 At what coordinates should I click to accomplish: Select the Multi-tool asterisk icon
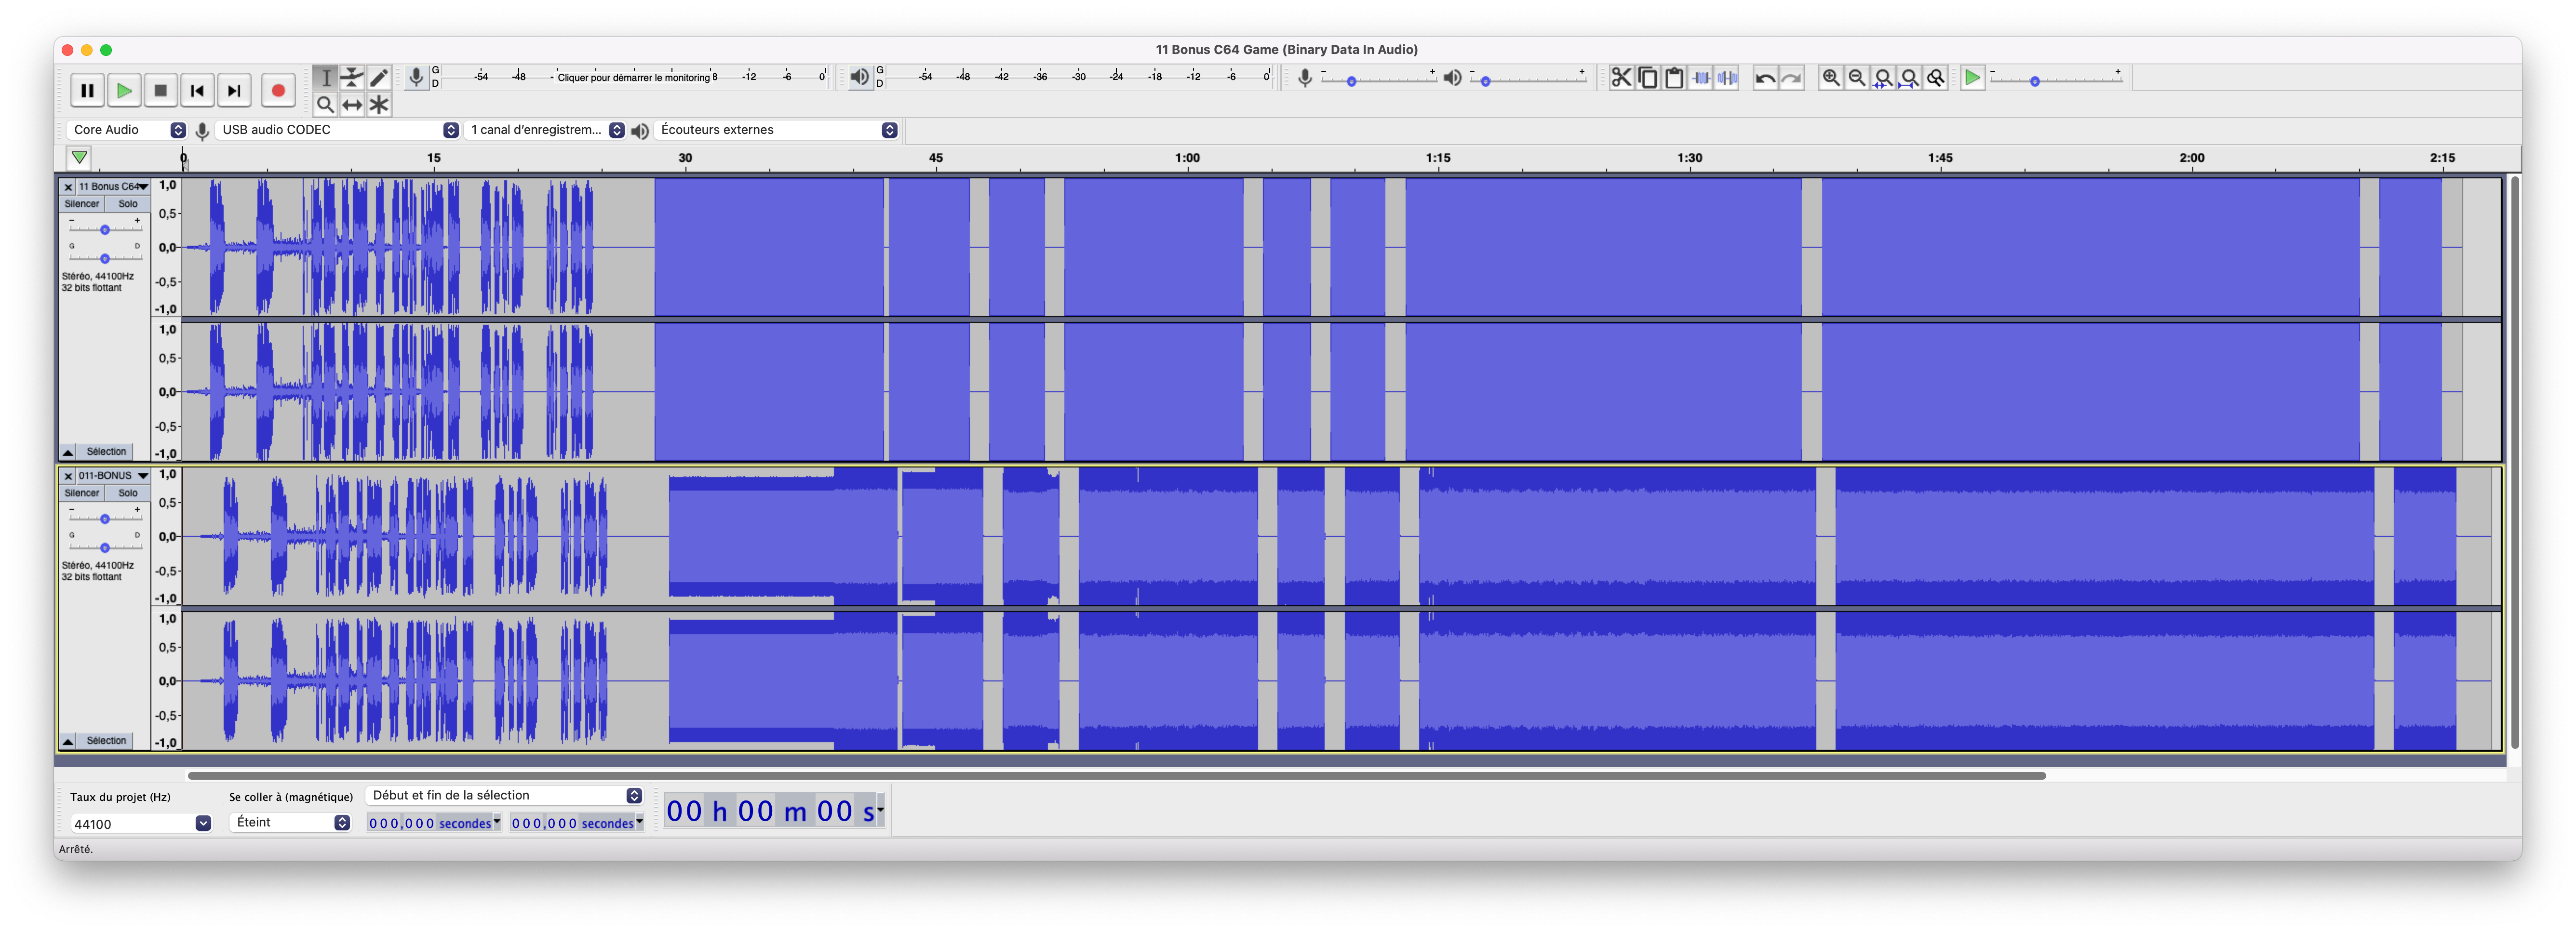[379, 104]
